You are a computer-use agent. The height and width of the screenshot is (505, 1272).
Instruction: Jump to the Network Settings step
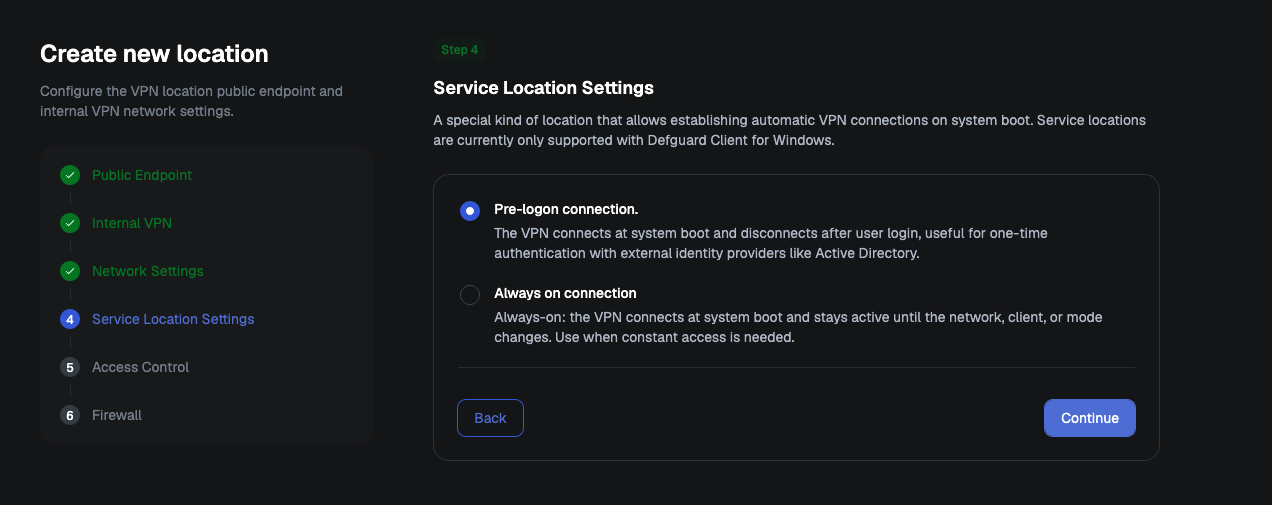click(148, 271)
